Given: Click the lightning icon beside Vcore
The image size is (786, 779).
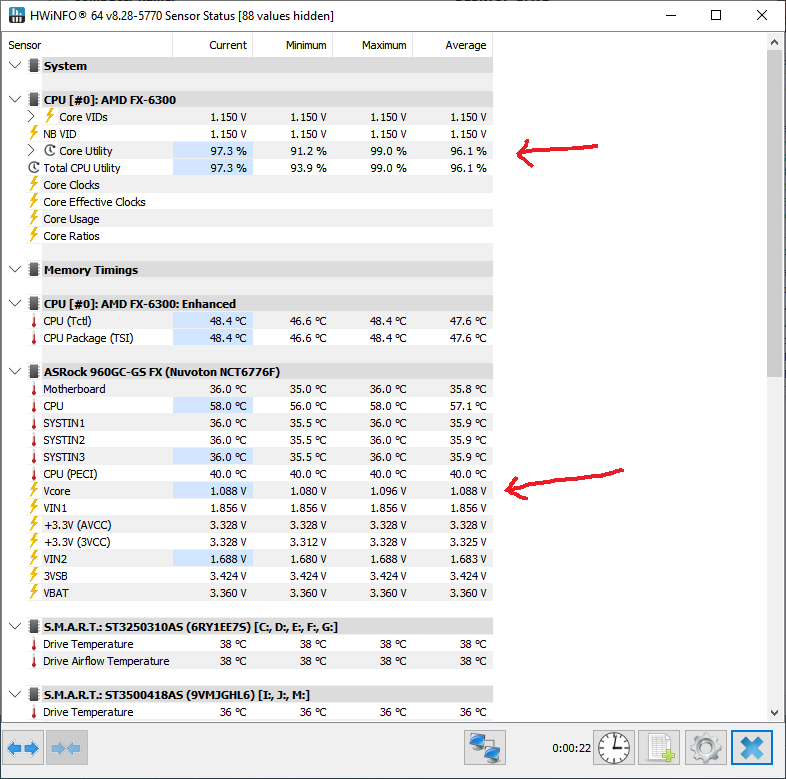Looking at the screenshot, I should coord(34,490).
